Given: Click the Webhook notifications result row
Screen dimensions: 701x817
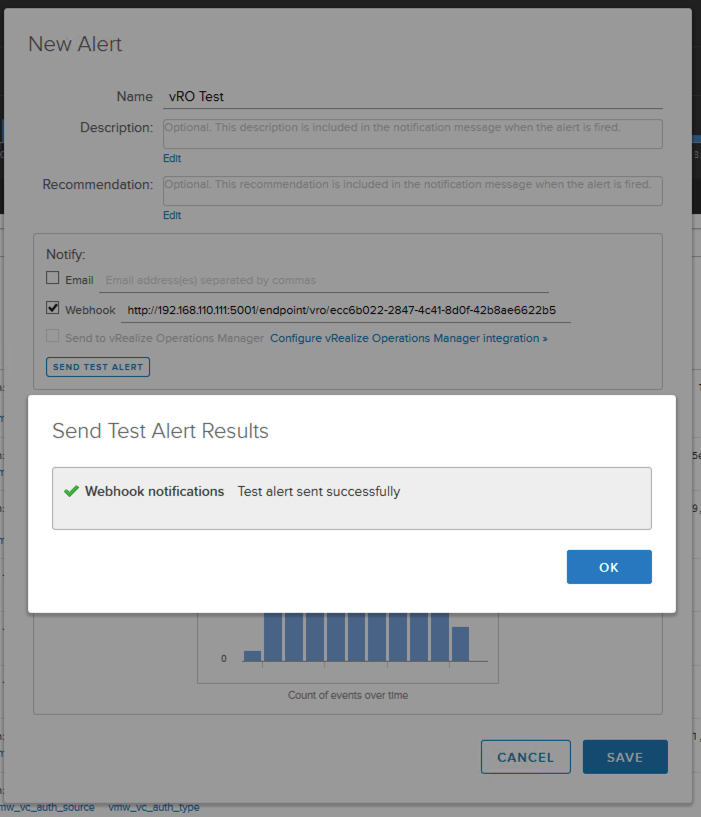Looking at the screenshot, I should click(x=351, y=497).
